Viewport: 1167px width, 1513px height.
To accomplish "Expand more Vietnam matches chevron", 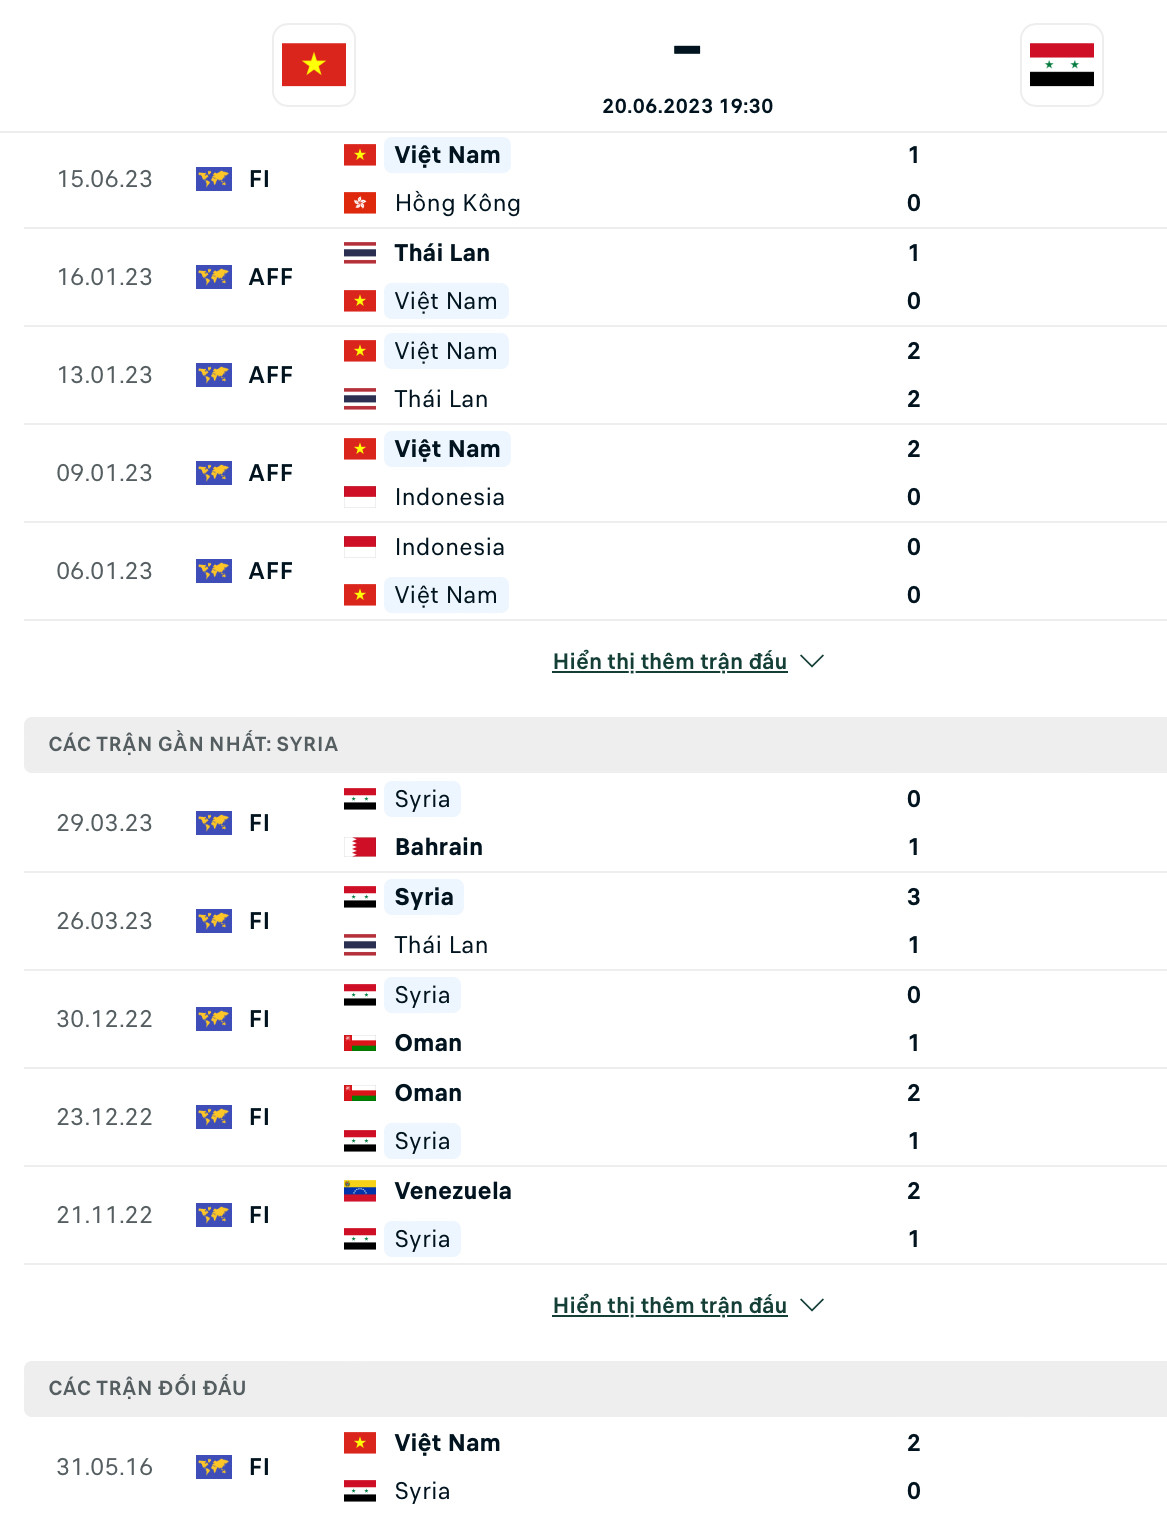I will 812,661.
